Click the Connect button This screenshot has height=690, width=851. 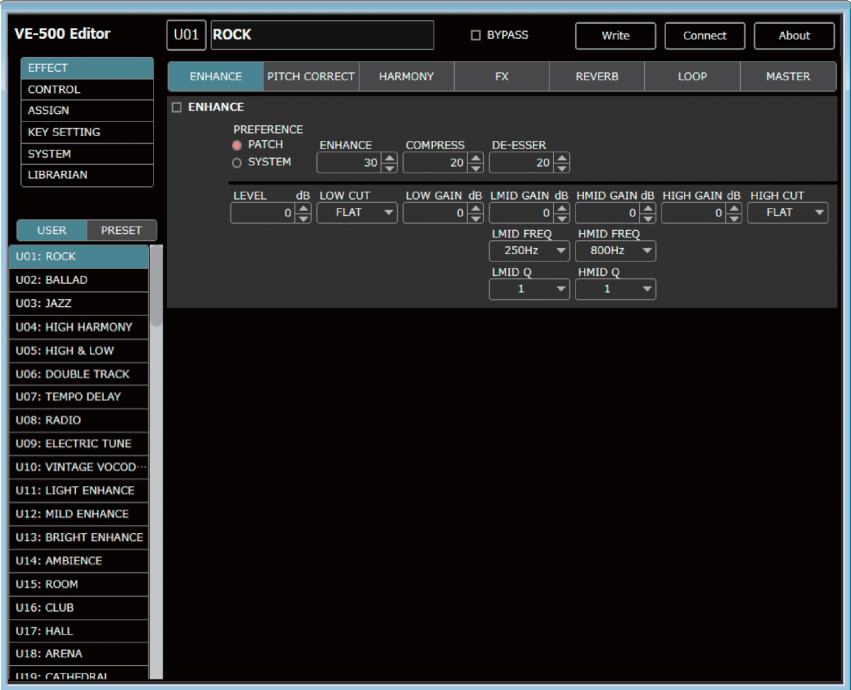click(704, 36)
